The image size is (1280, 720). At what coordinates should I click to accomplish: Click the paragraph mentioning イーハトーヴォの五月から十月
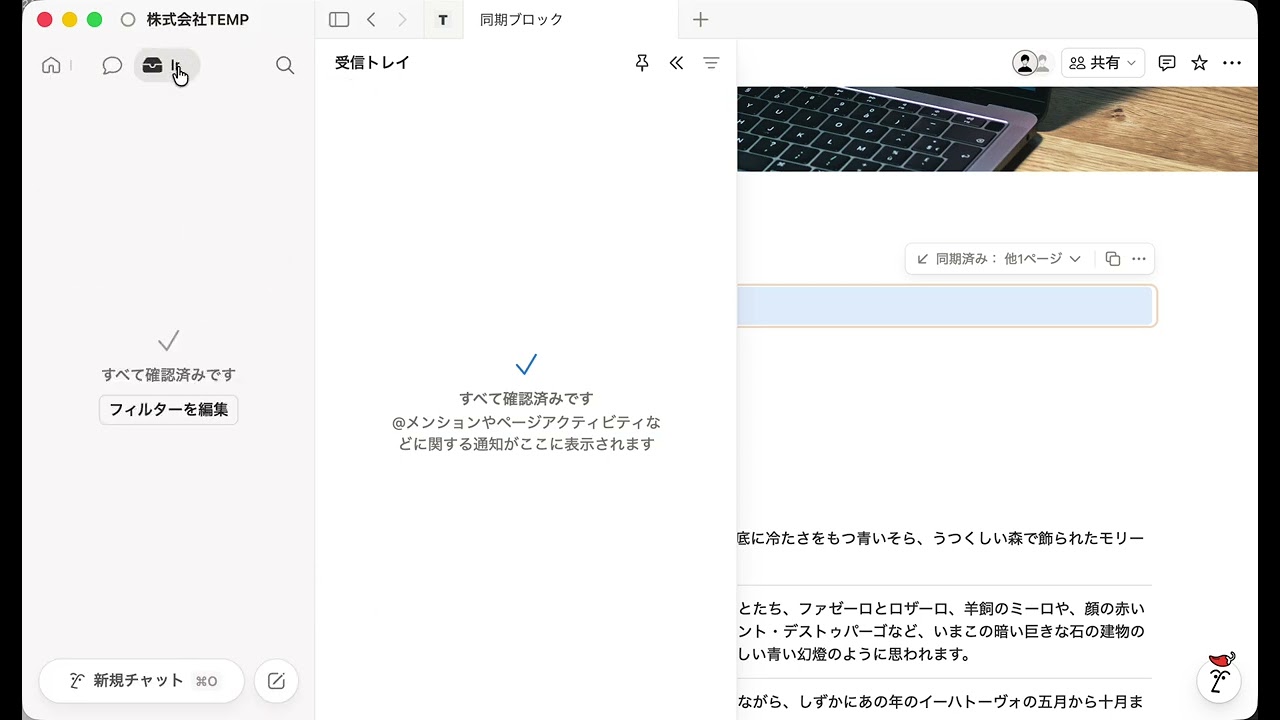(x=940, y=701)
